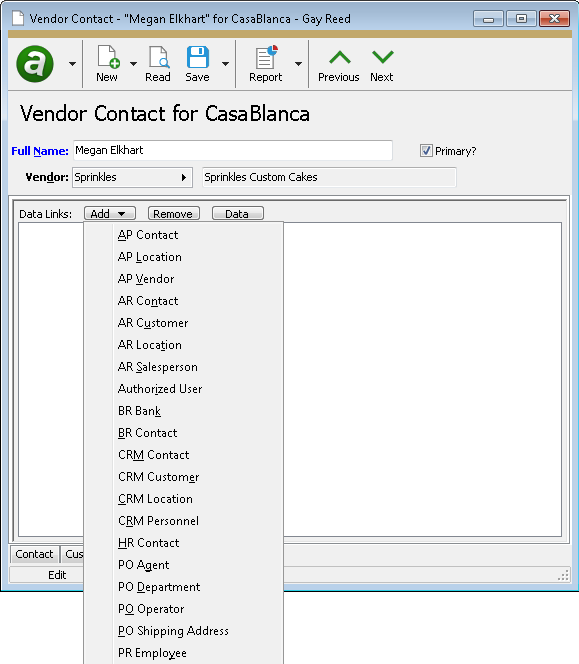Click the Full Name input field

(x=233, y=150)
